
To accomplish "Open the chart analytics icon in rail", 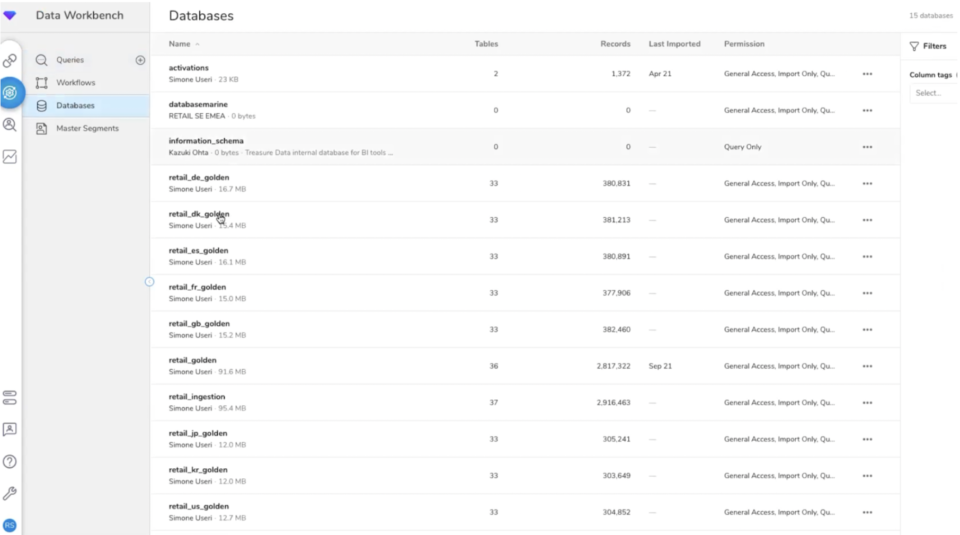I will coord(10,156).
